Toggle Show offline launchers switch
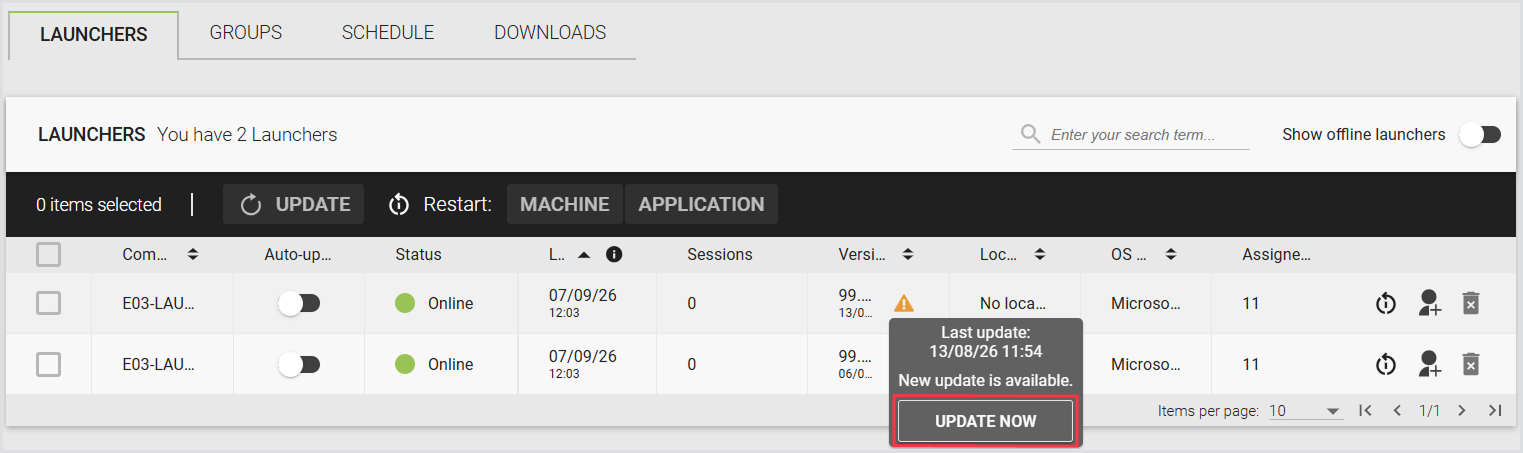1523x453 pixels. point(1481,135)
